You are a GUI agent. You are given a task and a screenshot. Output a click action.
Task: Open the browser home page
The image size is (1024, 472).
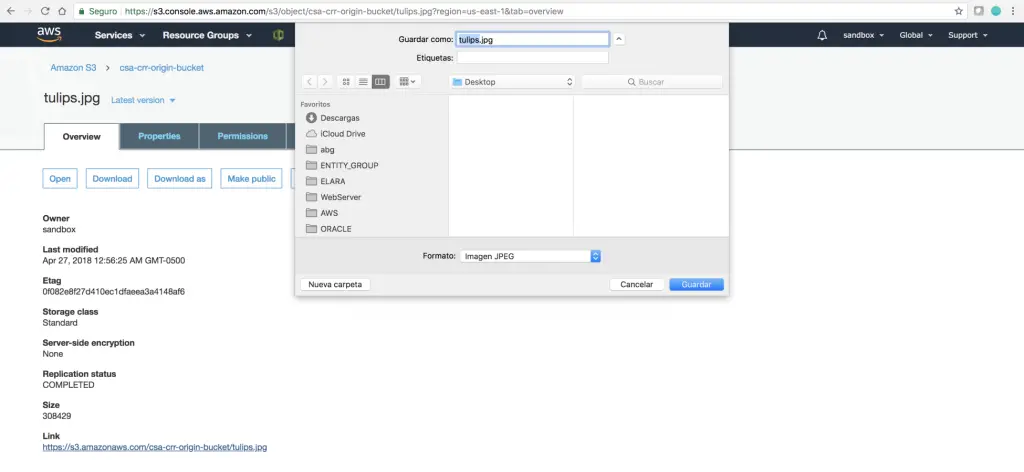click(x=62, y=11)
